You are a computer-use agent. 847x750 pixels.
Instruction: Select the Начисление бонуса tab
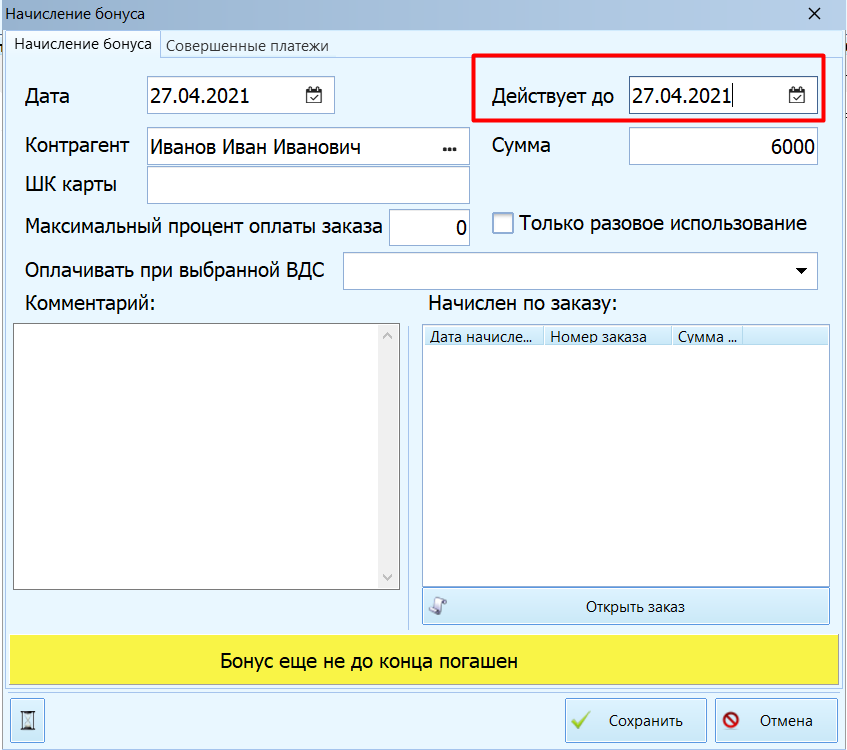(x=83, y=44)
